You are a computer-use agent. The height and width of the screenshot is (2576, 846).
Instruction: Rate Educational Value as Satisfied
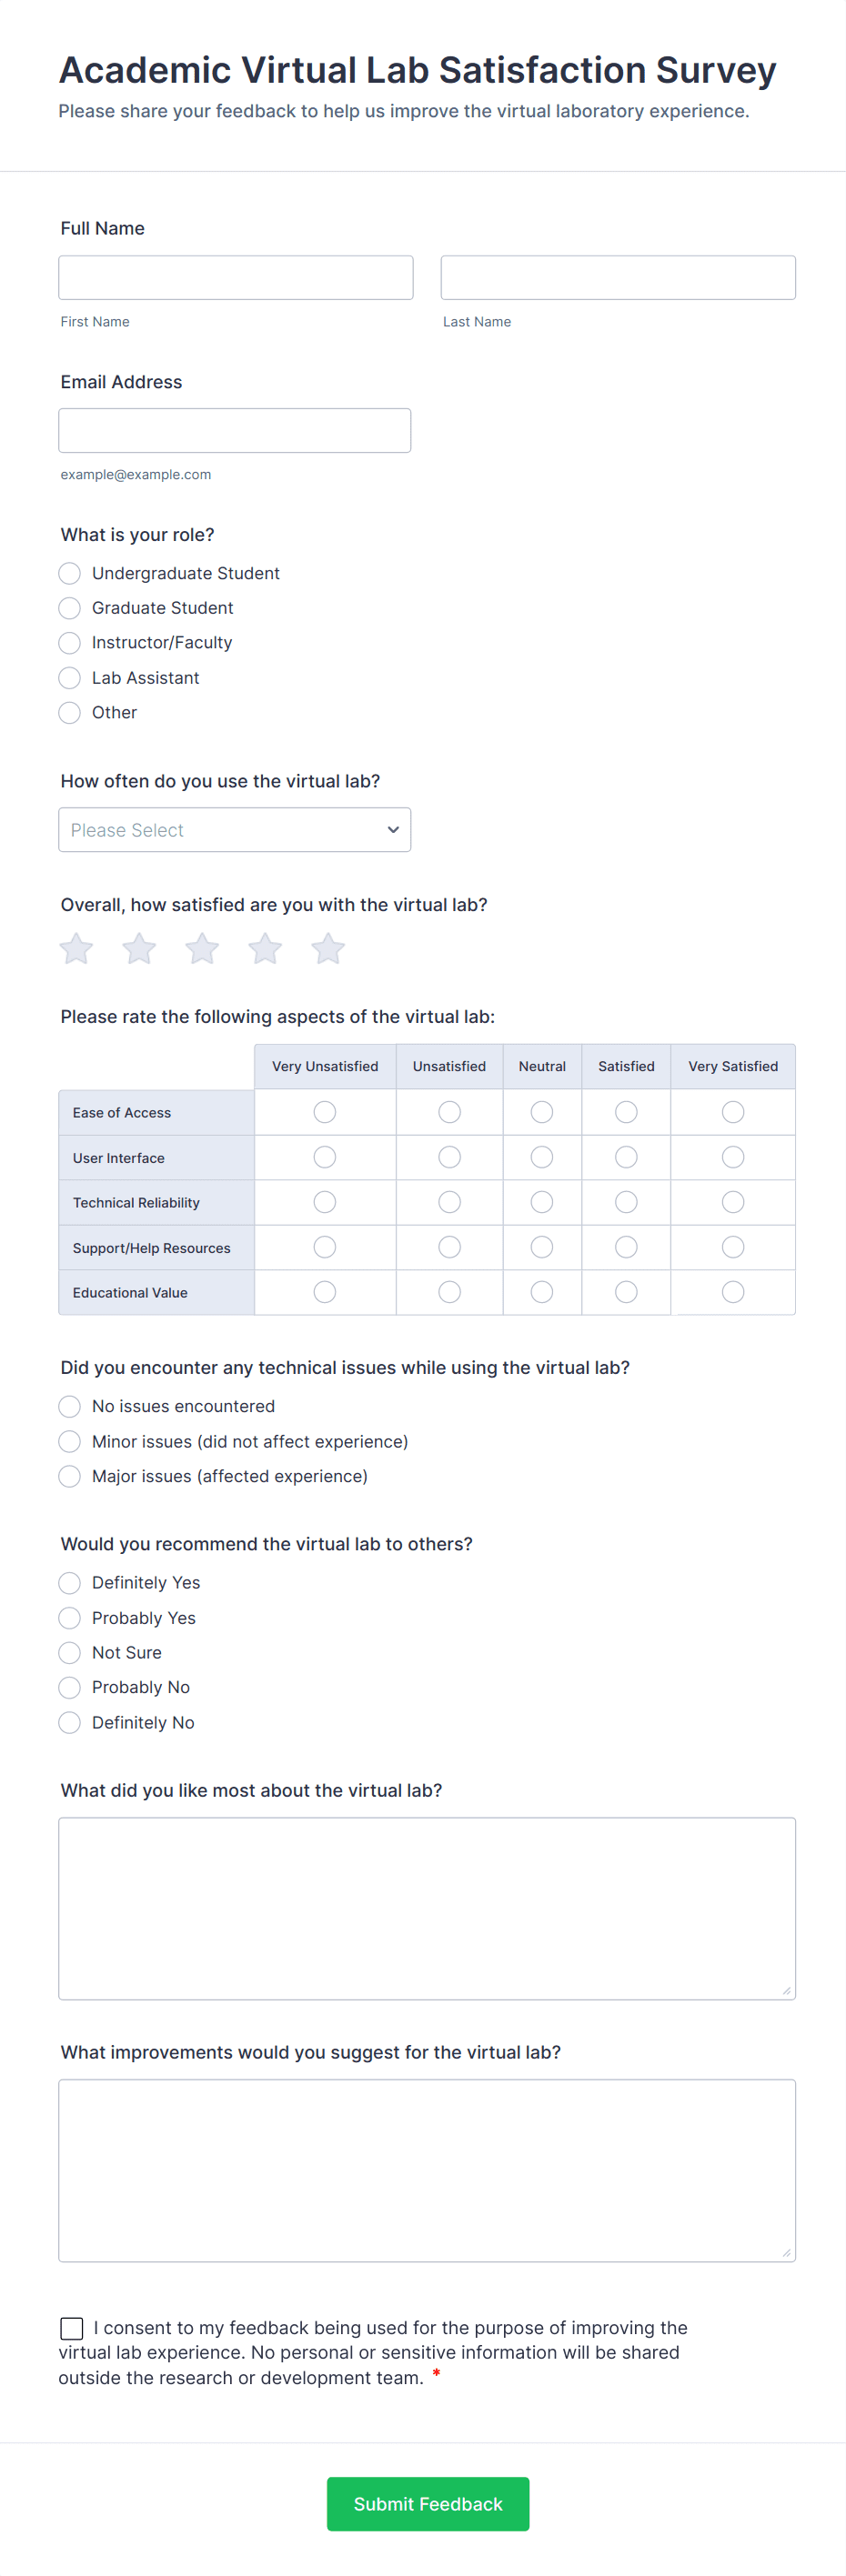click(x=626, y=1291)
